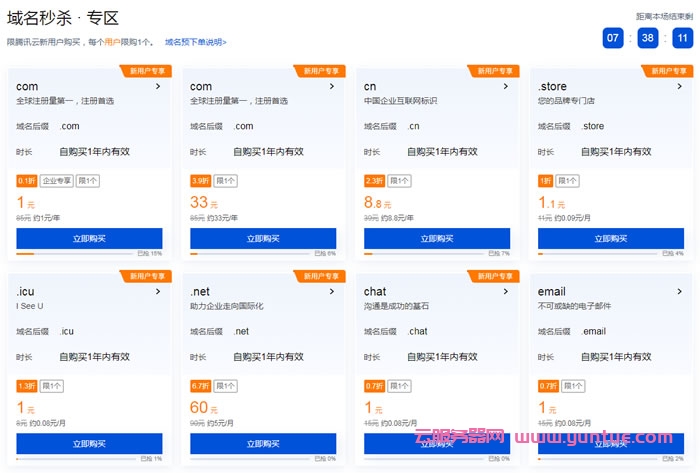700x473 pixels.
Task: Buy the .store domain with 立即购买
Action: [x=611, y=239]
